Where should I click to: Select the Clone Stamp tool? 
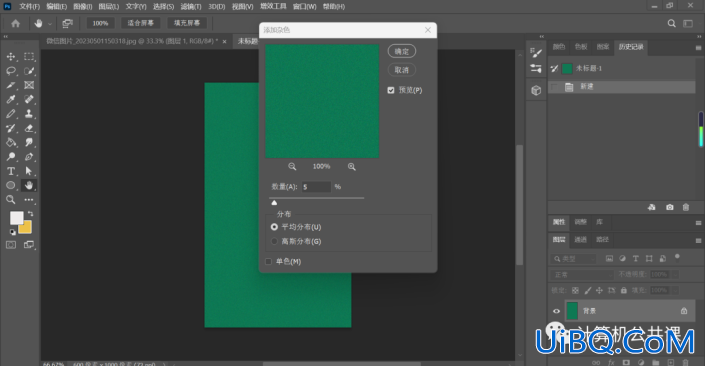29,114
